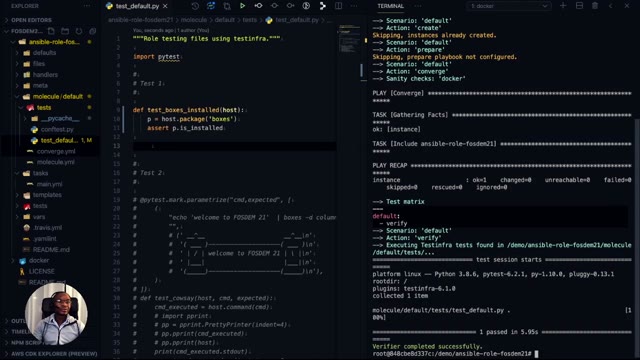
Task: Open the docker terminal selector dropdown
Action: [509, 6]
